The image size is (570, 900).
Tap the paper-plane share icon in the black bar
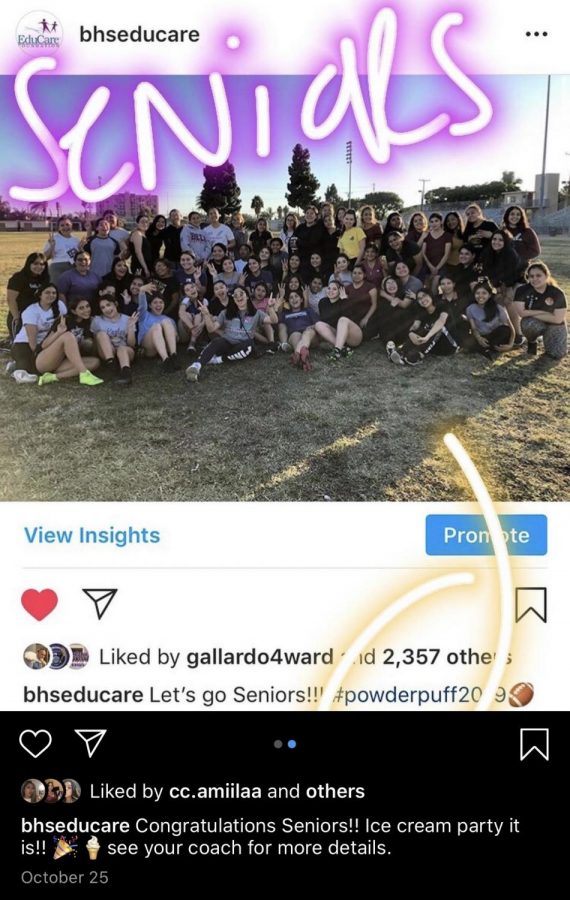click(91, 743)
